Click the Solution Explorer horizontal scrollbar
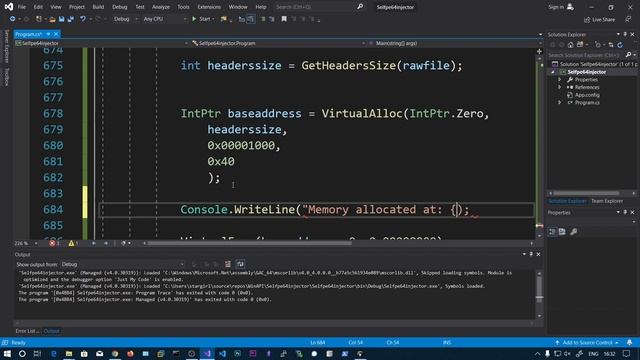Screen dimensions: 640x360 tap(586, 193)
